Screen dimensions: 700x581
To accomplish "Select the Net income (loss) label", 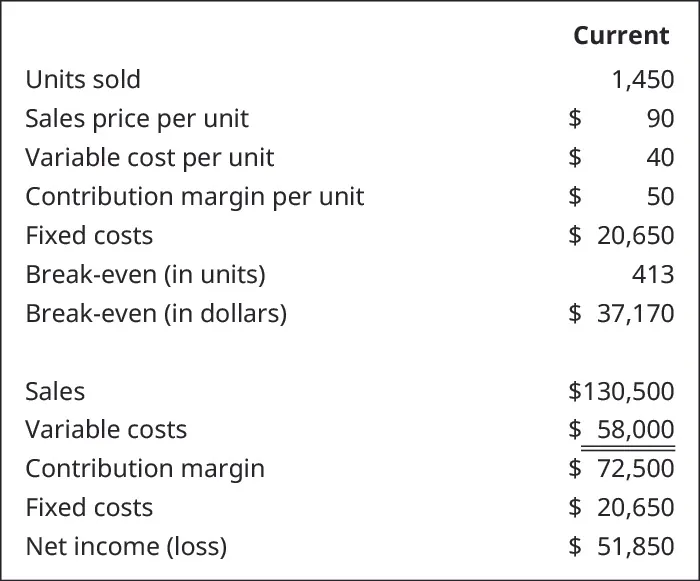I will click(126, 546).
